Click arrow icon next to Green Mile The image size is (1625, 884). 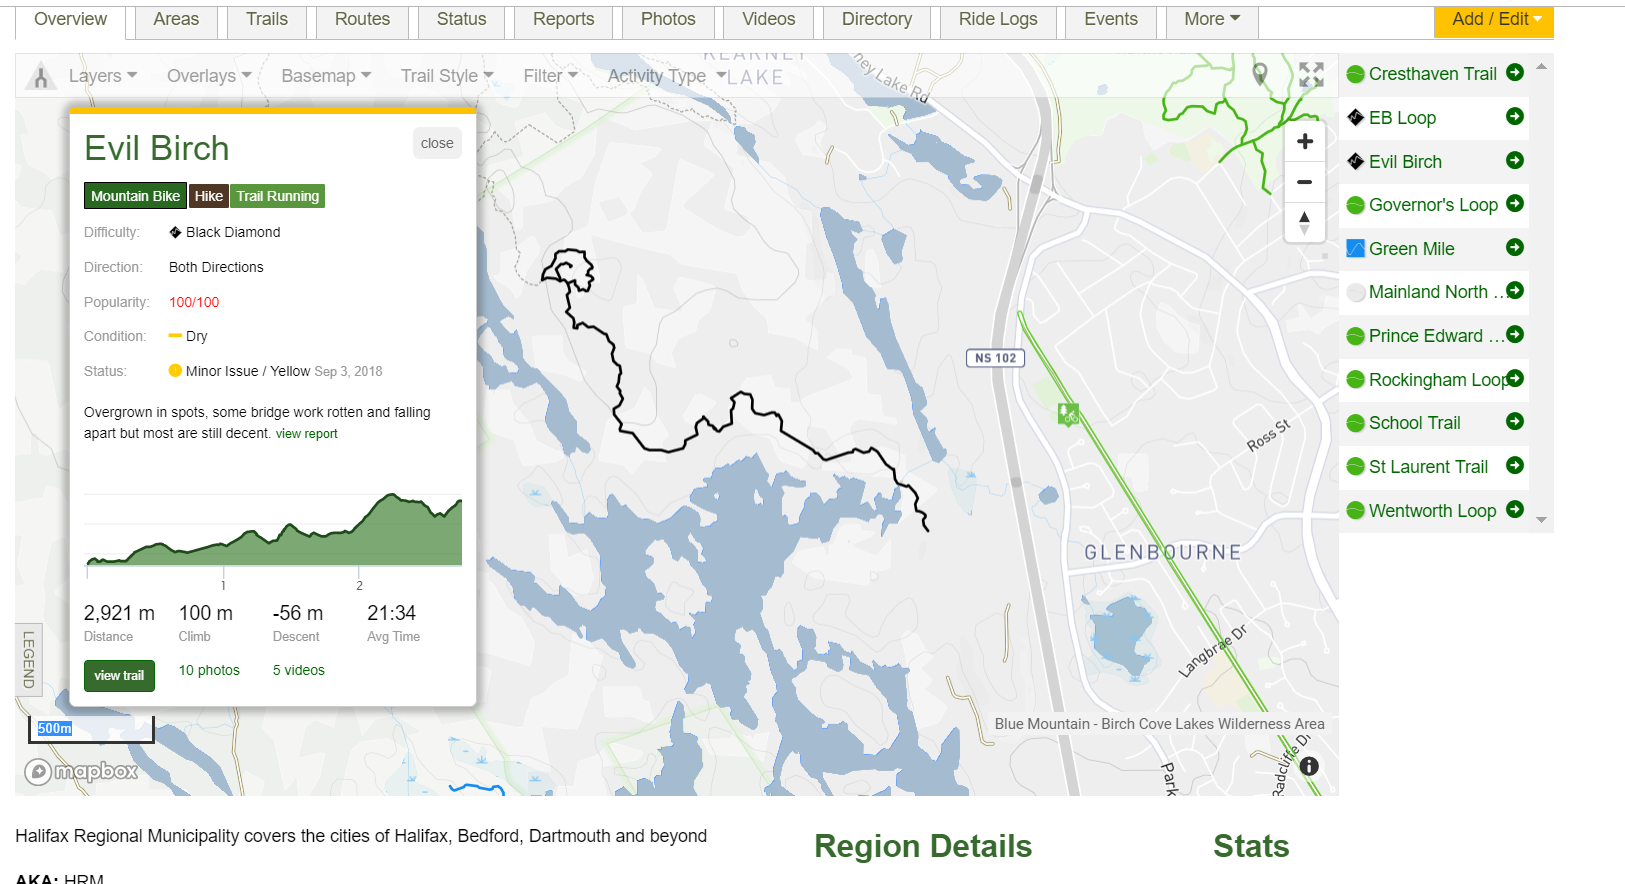[1514, 248]
